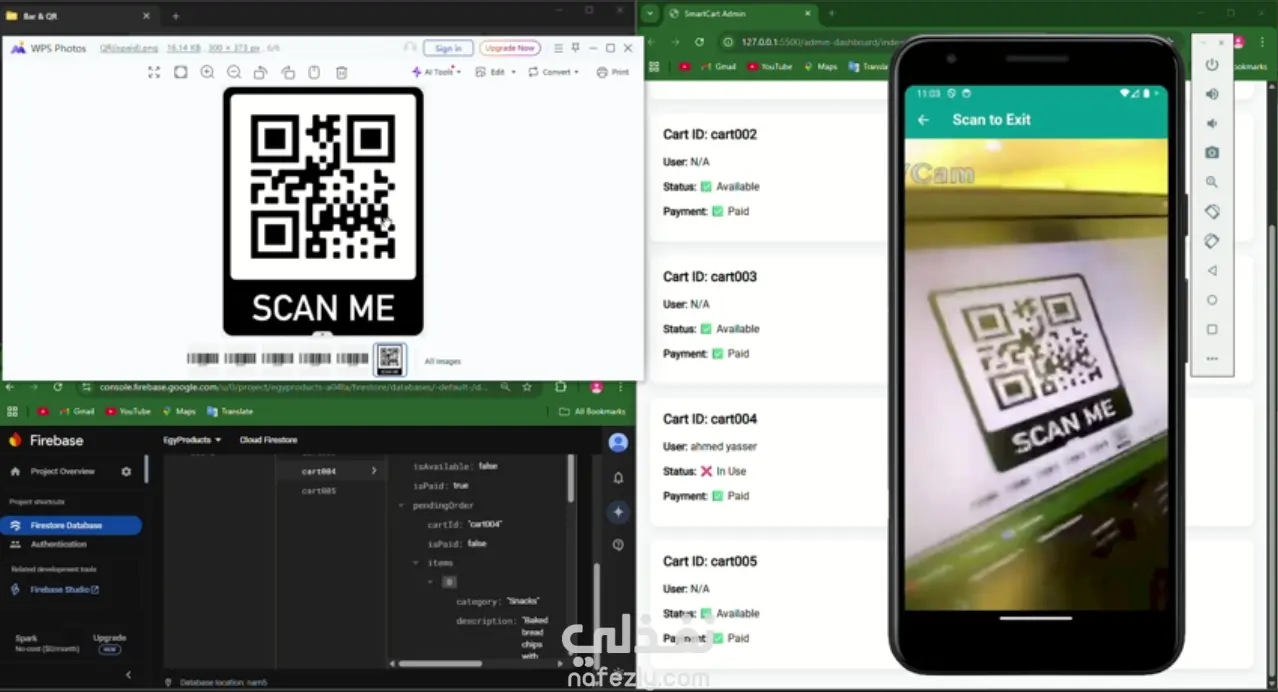Select cart005 document in Firestore

320,491
